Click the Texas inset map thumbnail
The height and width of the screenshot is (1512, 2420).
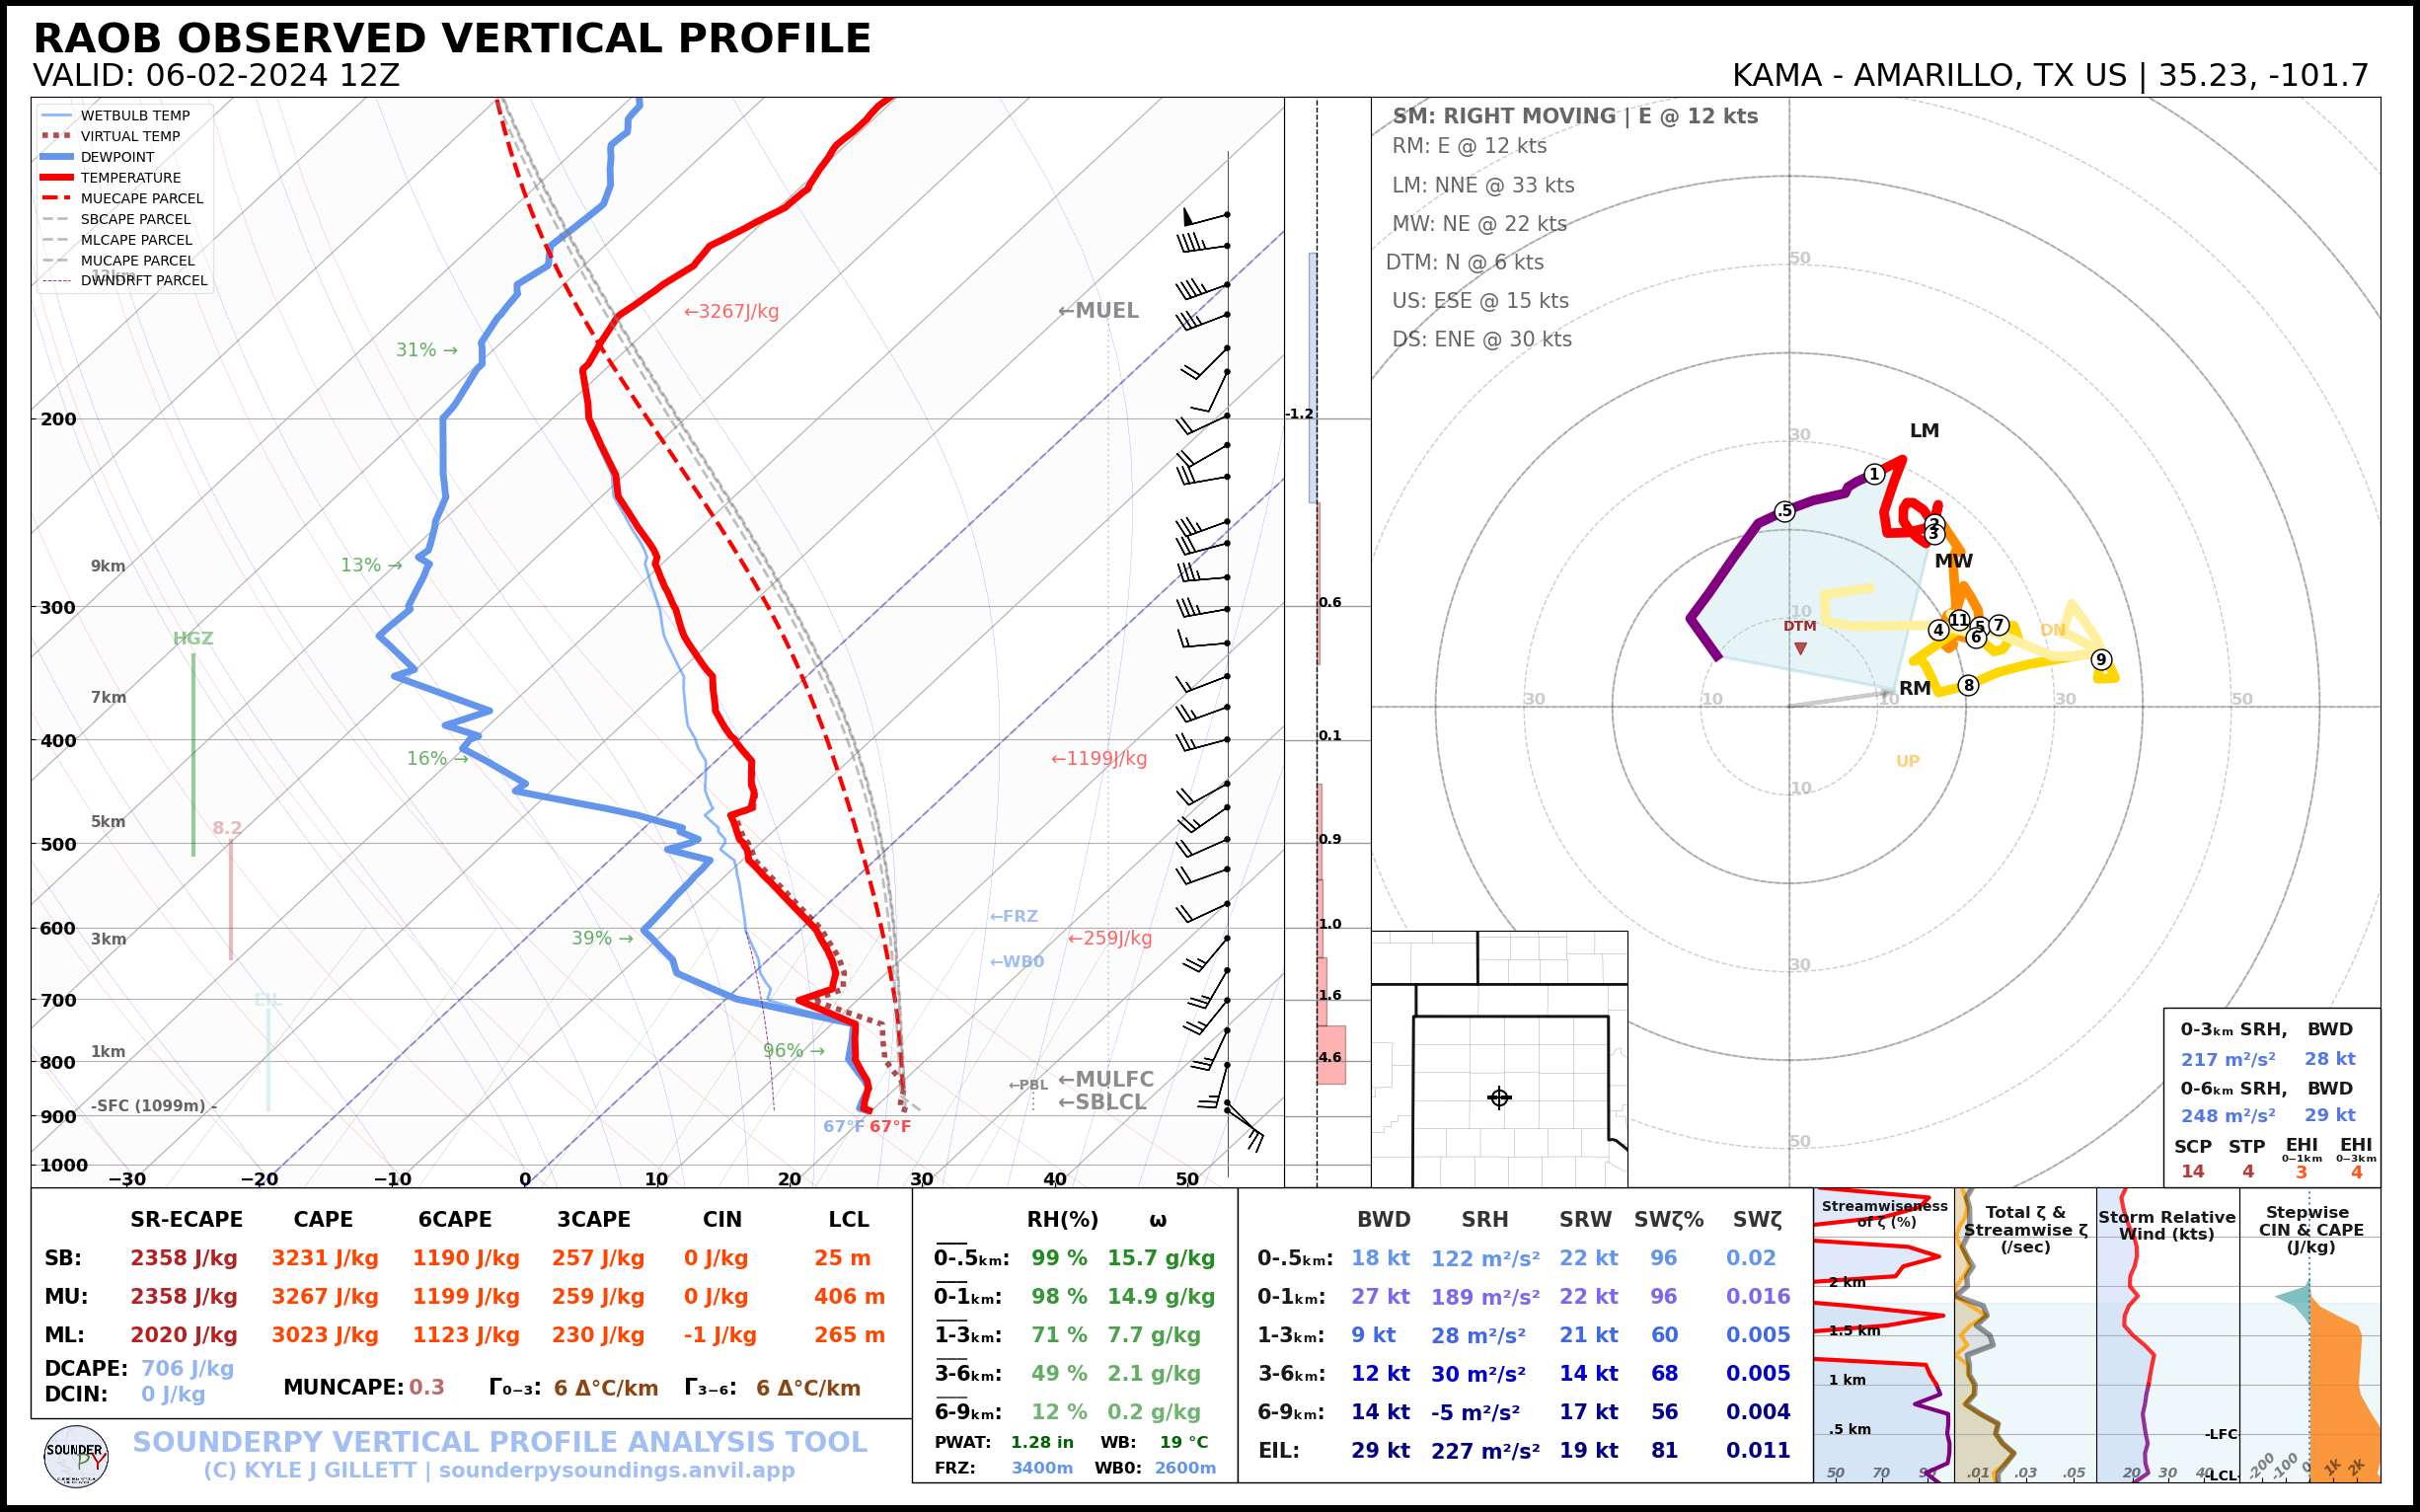(x=1498, y=1059)
